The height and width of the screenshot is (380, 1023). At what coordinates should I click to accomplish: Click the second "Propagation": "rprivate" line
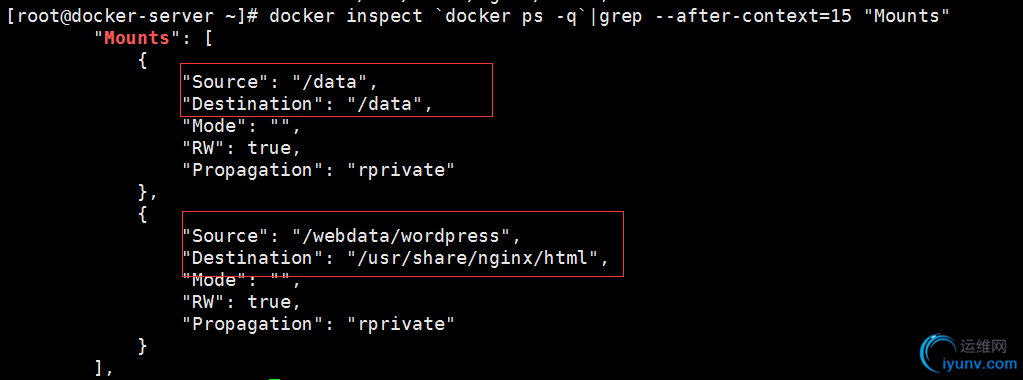(x=318, y=324)
